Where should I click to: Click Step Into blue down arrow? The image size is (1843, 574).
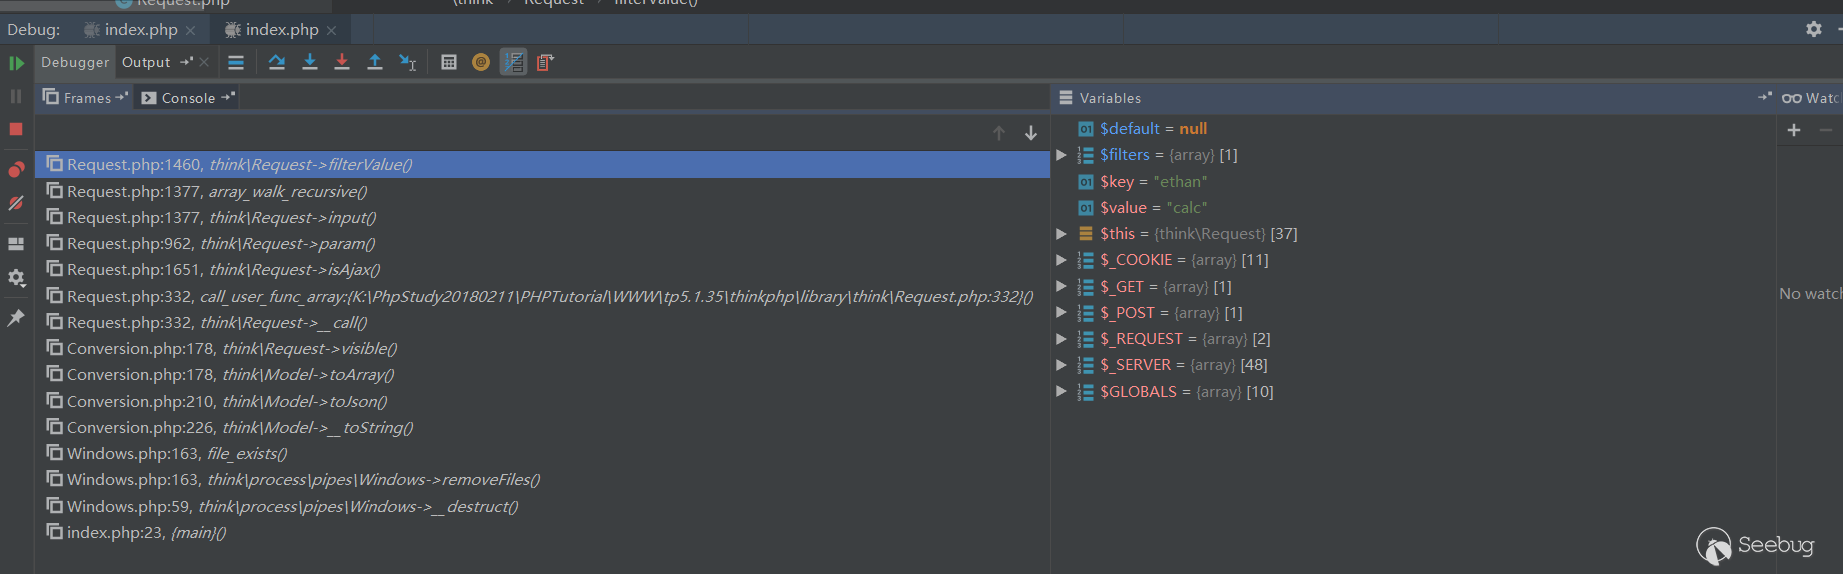pos(310,62)
